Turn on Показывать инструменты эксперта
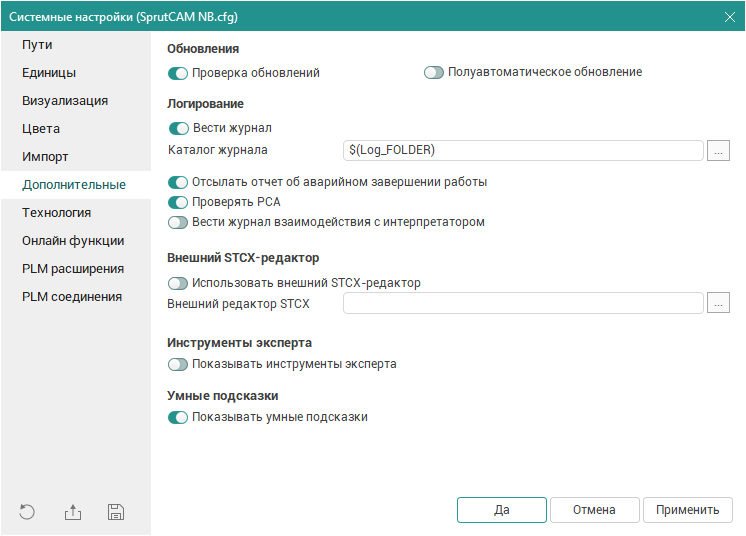 tap(178, 365)
